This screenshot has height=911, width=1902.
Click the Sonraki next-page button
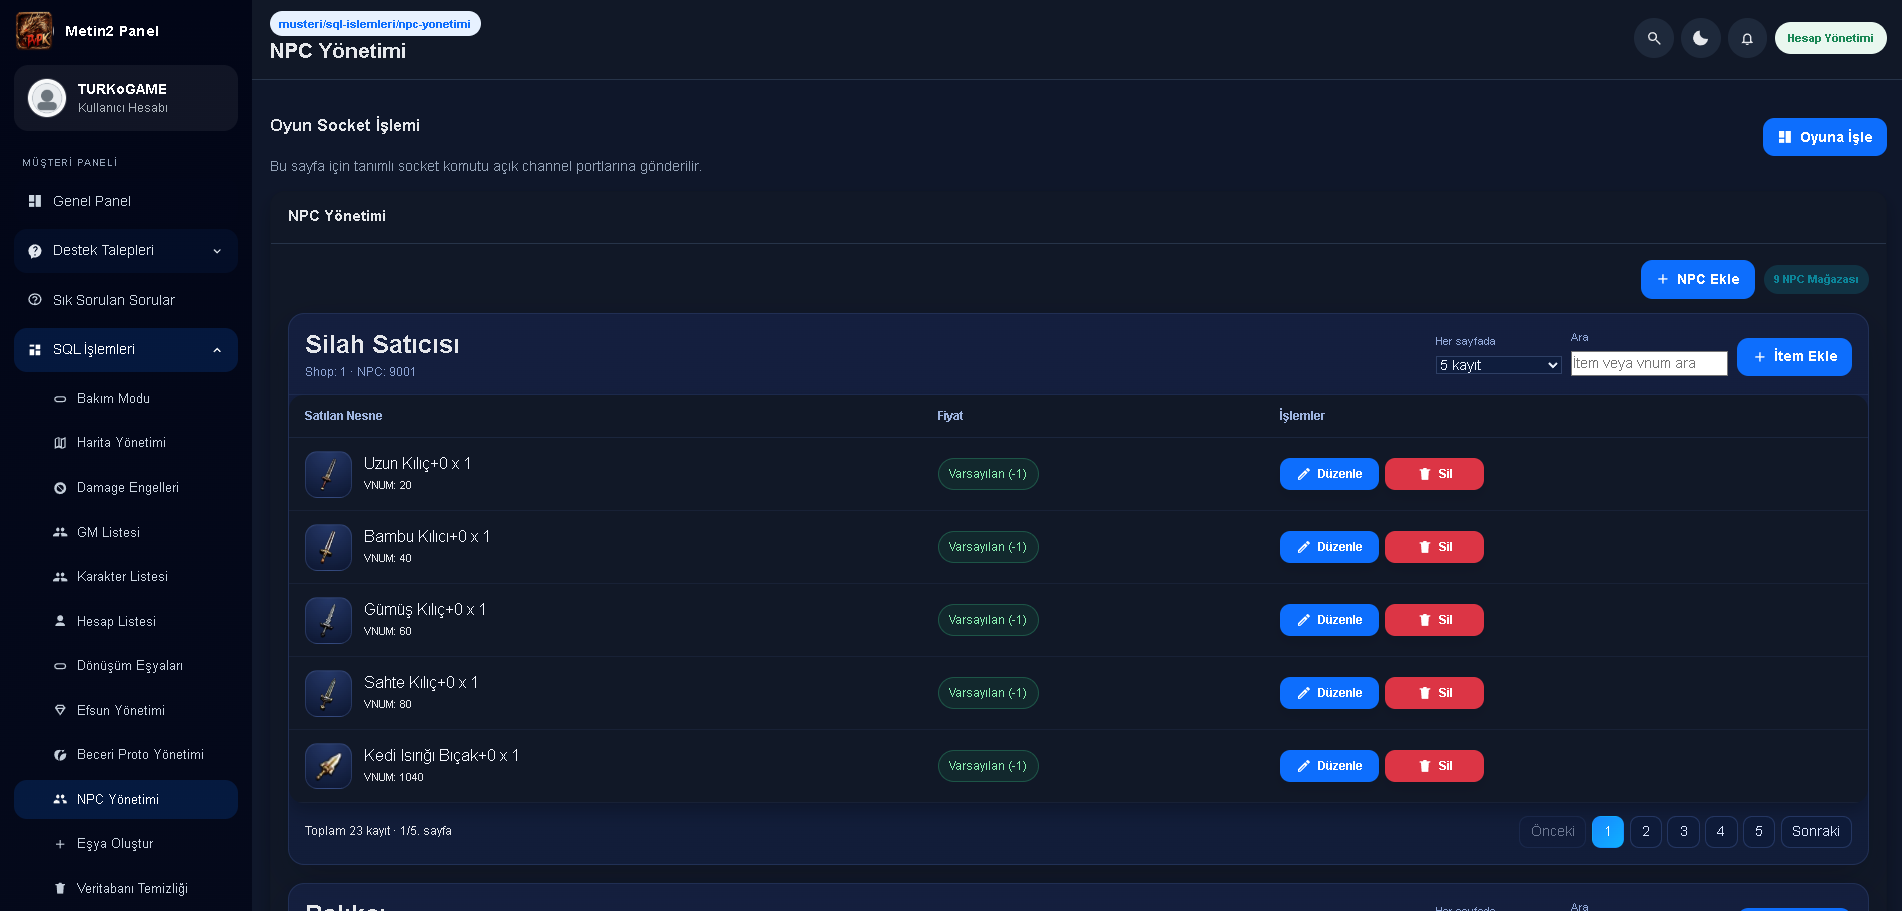(1816, 832)
